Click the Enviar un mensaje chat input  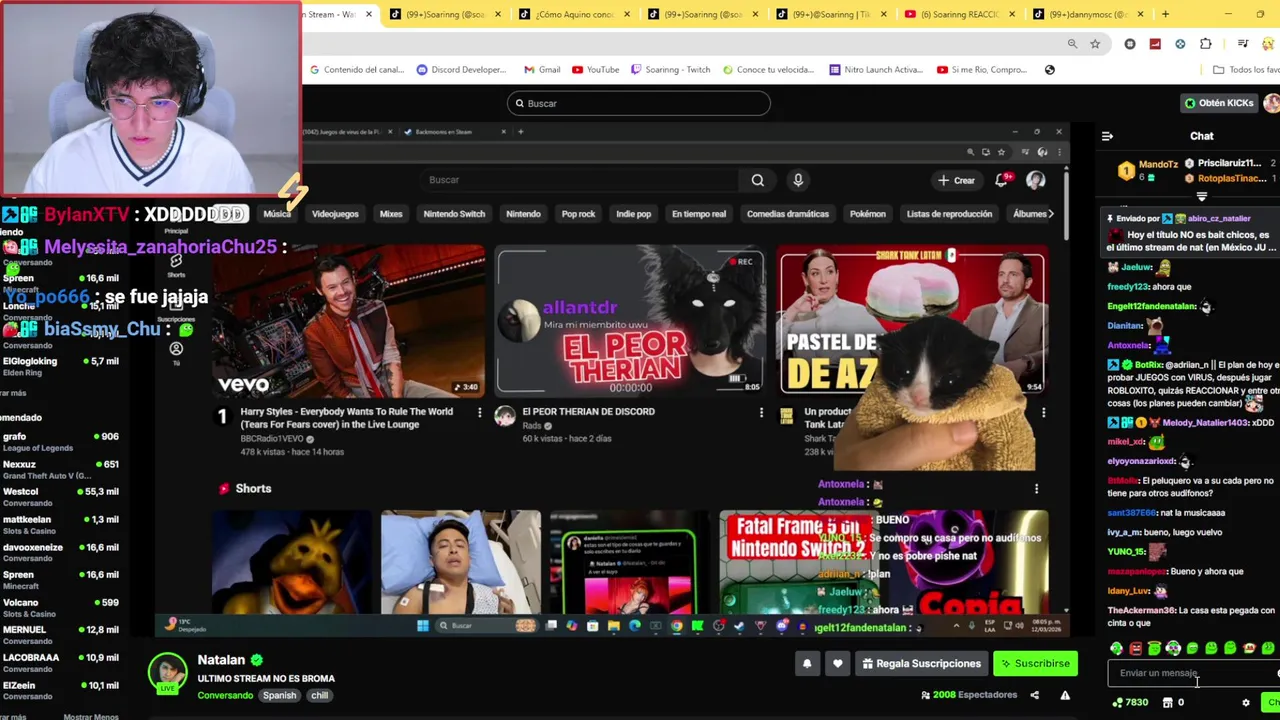pos(1190,673)
